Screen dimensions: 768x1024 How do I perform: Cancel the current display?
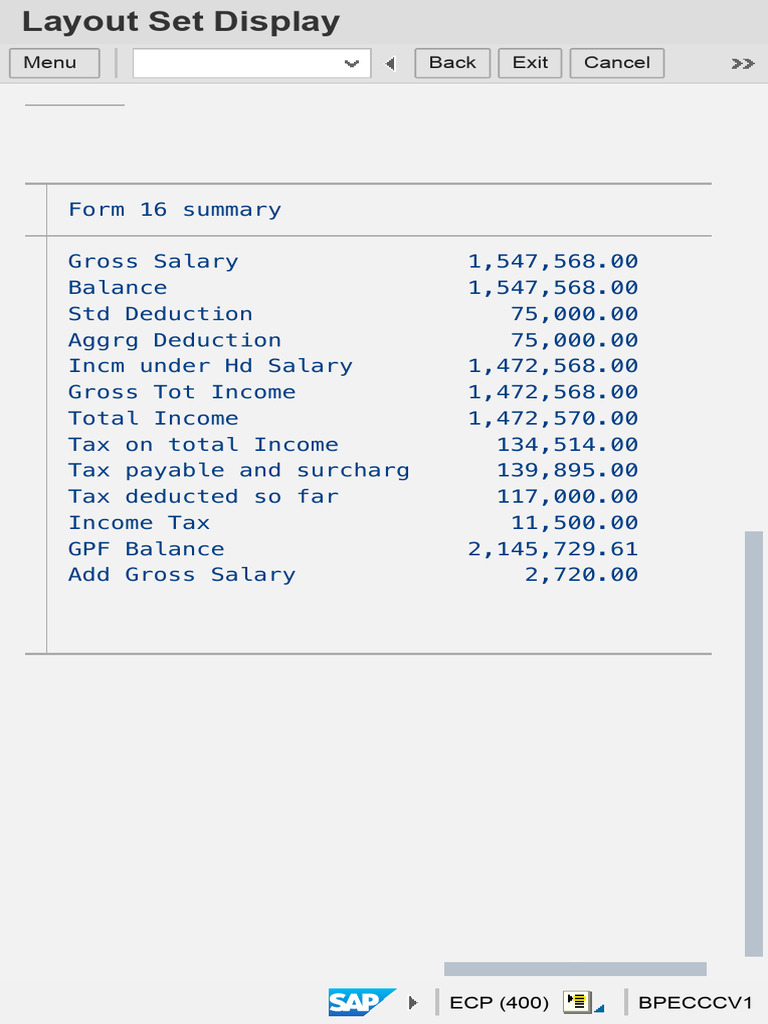(x=617, y=63)
